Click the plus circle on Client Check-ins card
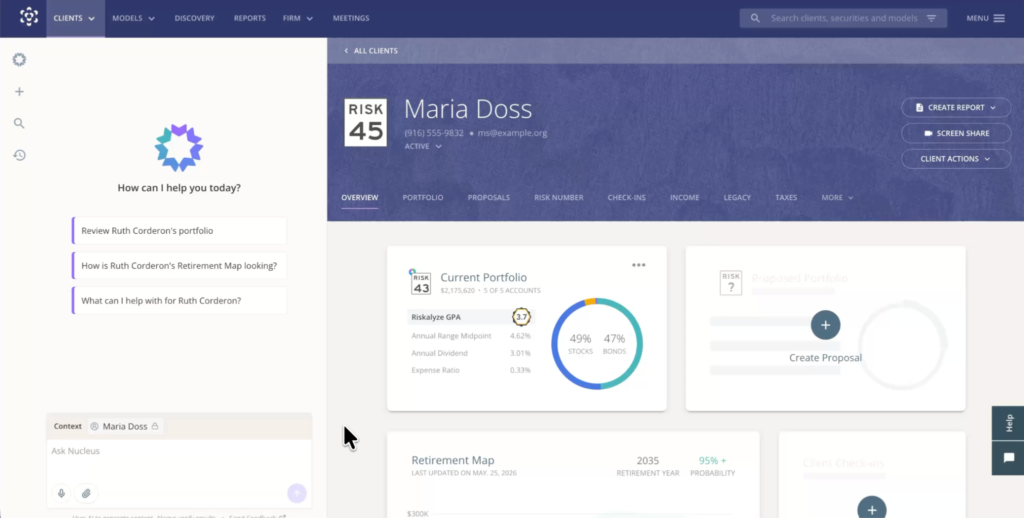 click(872, 510)
